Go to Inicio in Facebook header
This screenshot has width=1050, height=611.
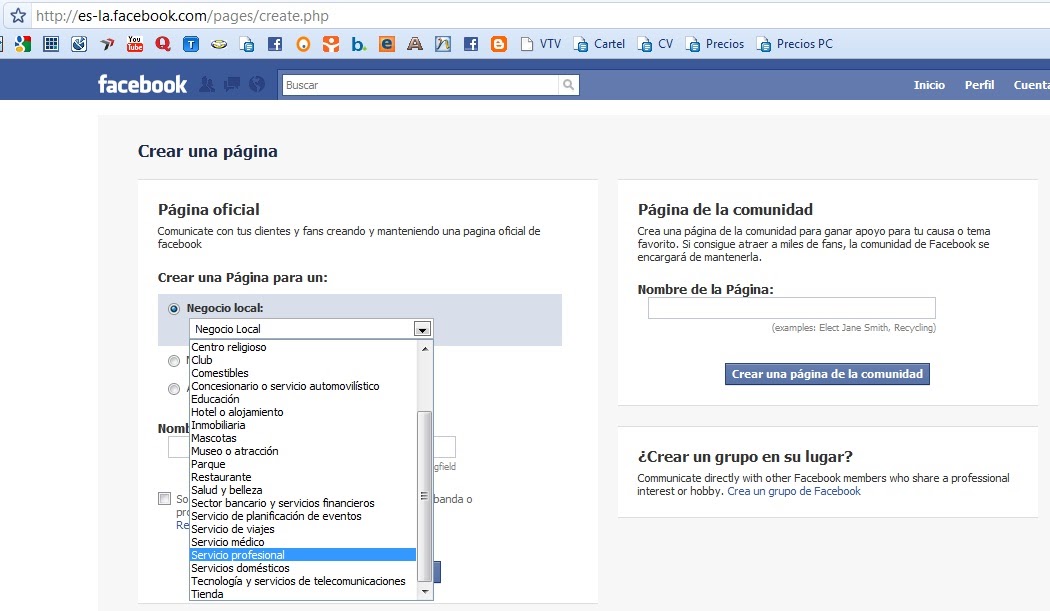(x=929, y=85)
